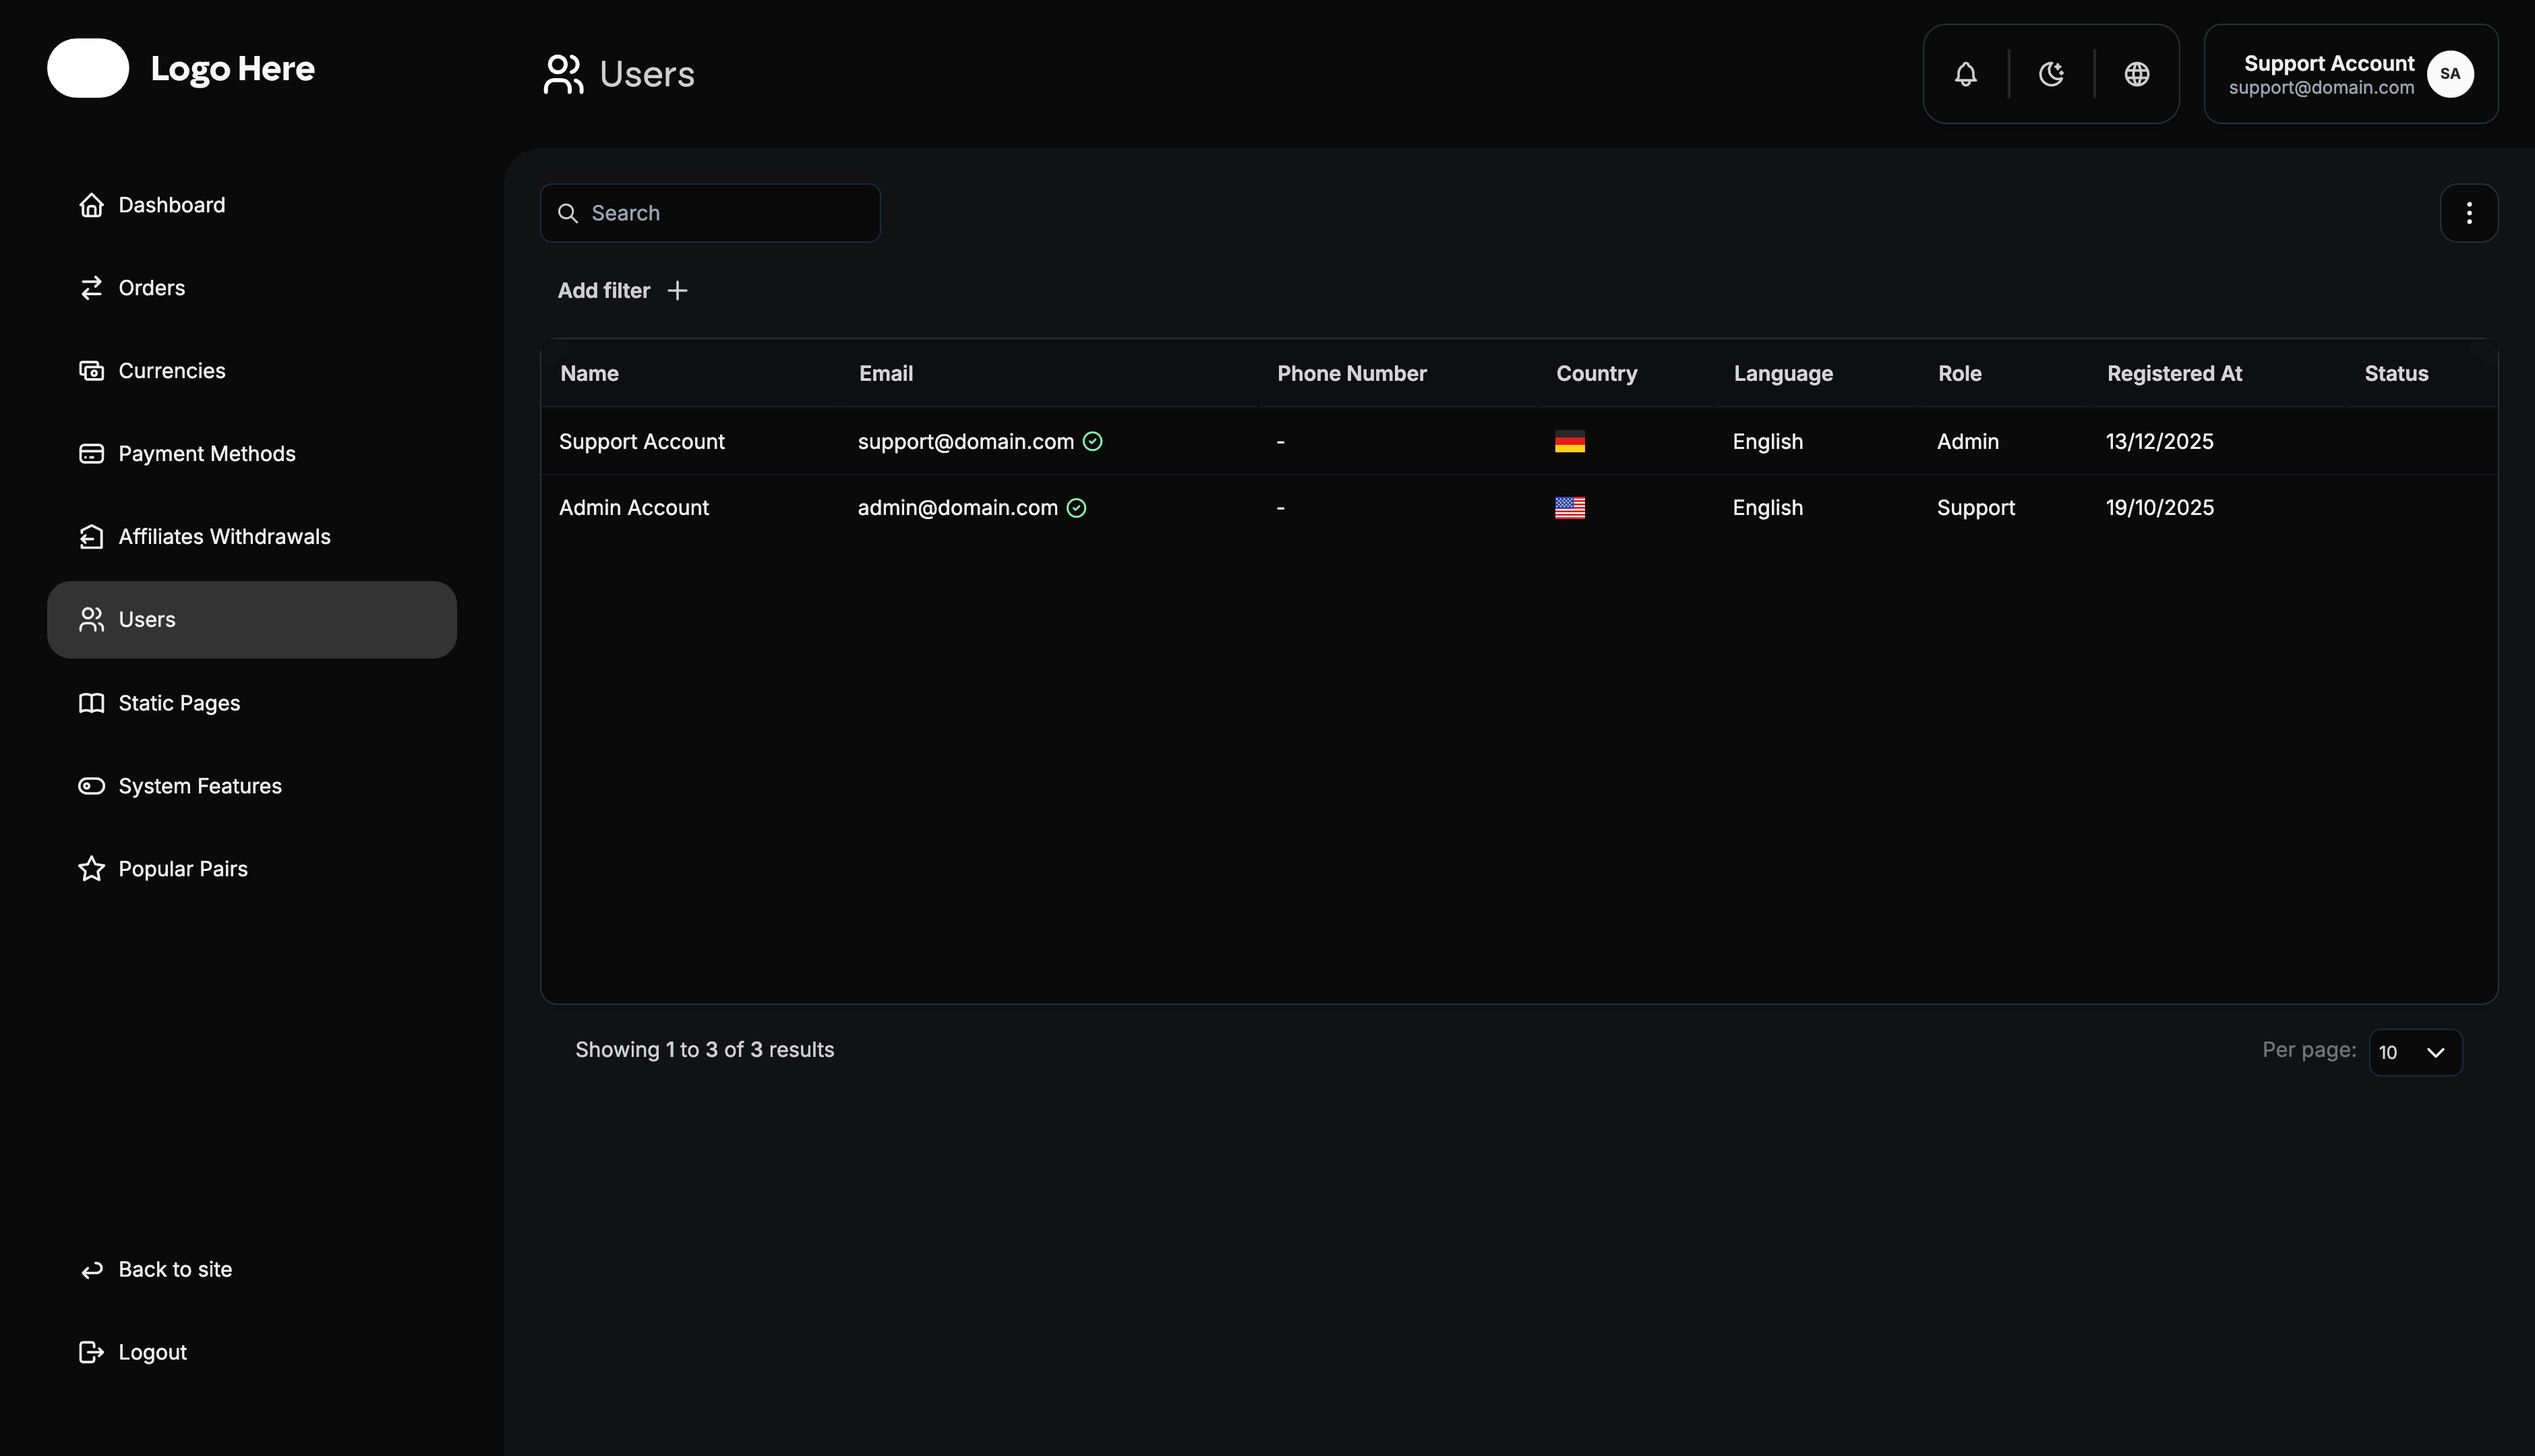Screen dimensions: 2535x1456
Task: Open the Payment Methods section
Action: [207, 453]
